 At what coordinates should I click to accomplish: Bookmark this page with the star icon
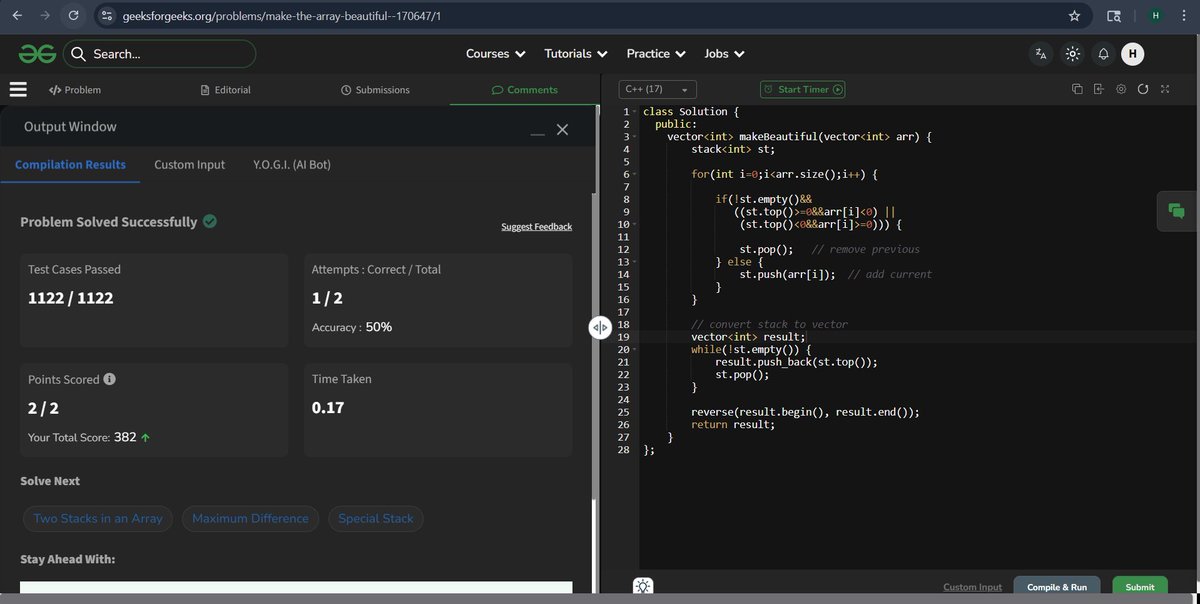(x=1074, y=16)
